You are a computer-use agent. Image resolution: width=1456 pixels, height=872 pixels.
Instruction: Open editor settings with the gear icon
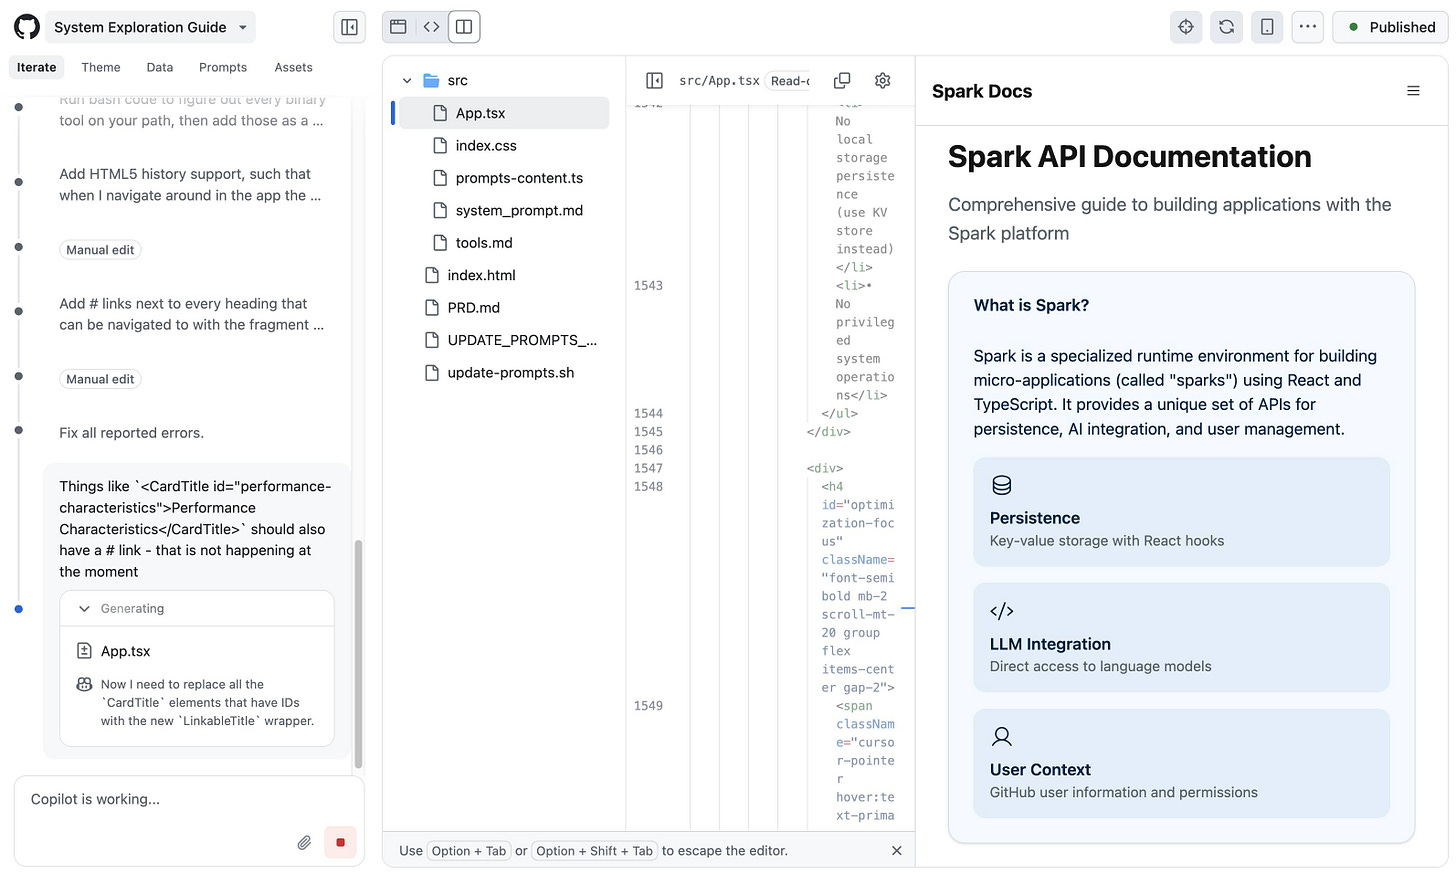coord(882,80)
